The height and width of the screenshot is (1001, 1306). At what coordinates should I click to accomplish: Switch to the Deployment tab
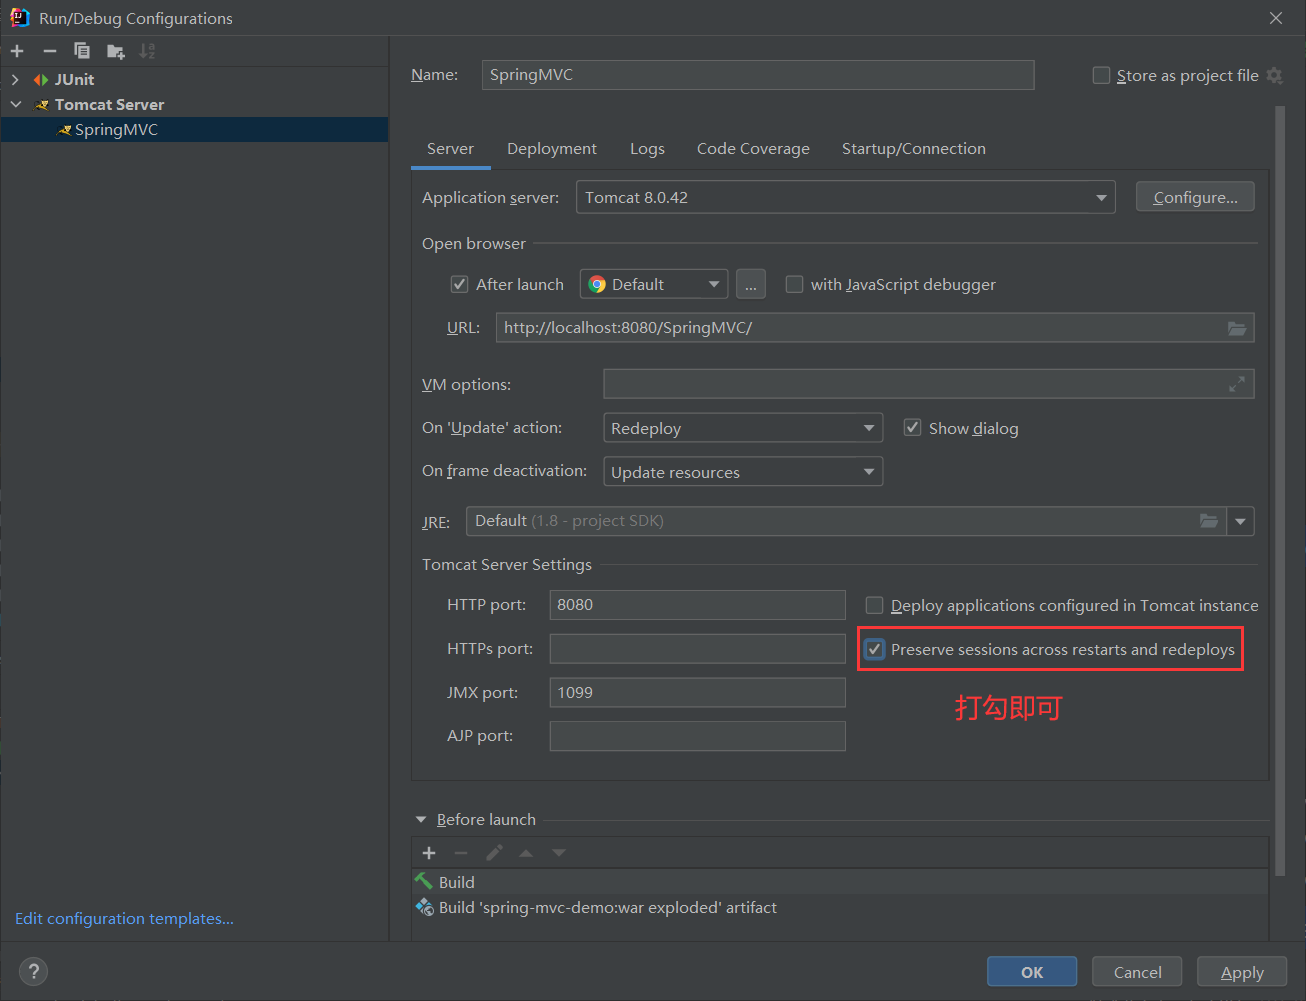point(552,148)
